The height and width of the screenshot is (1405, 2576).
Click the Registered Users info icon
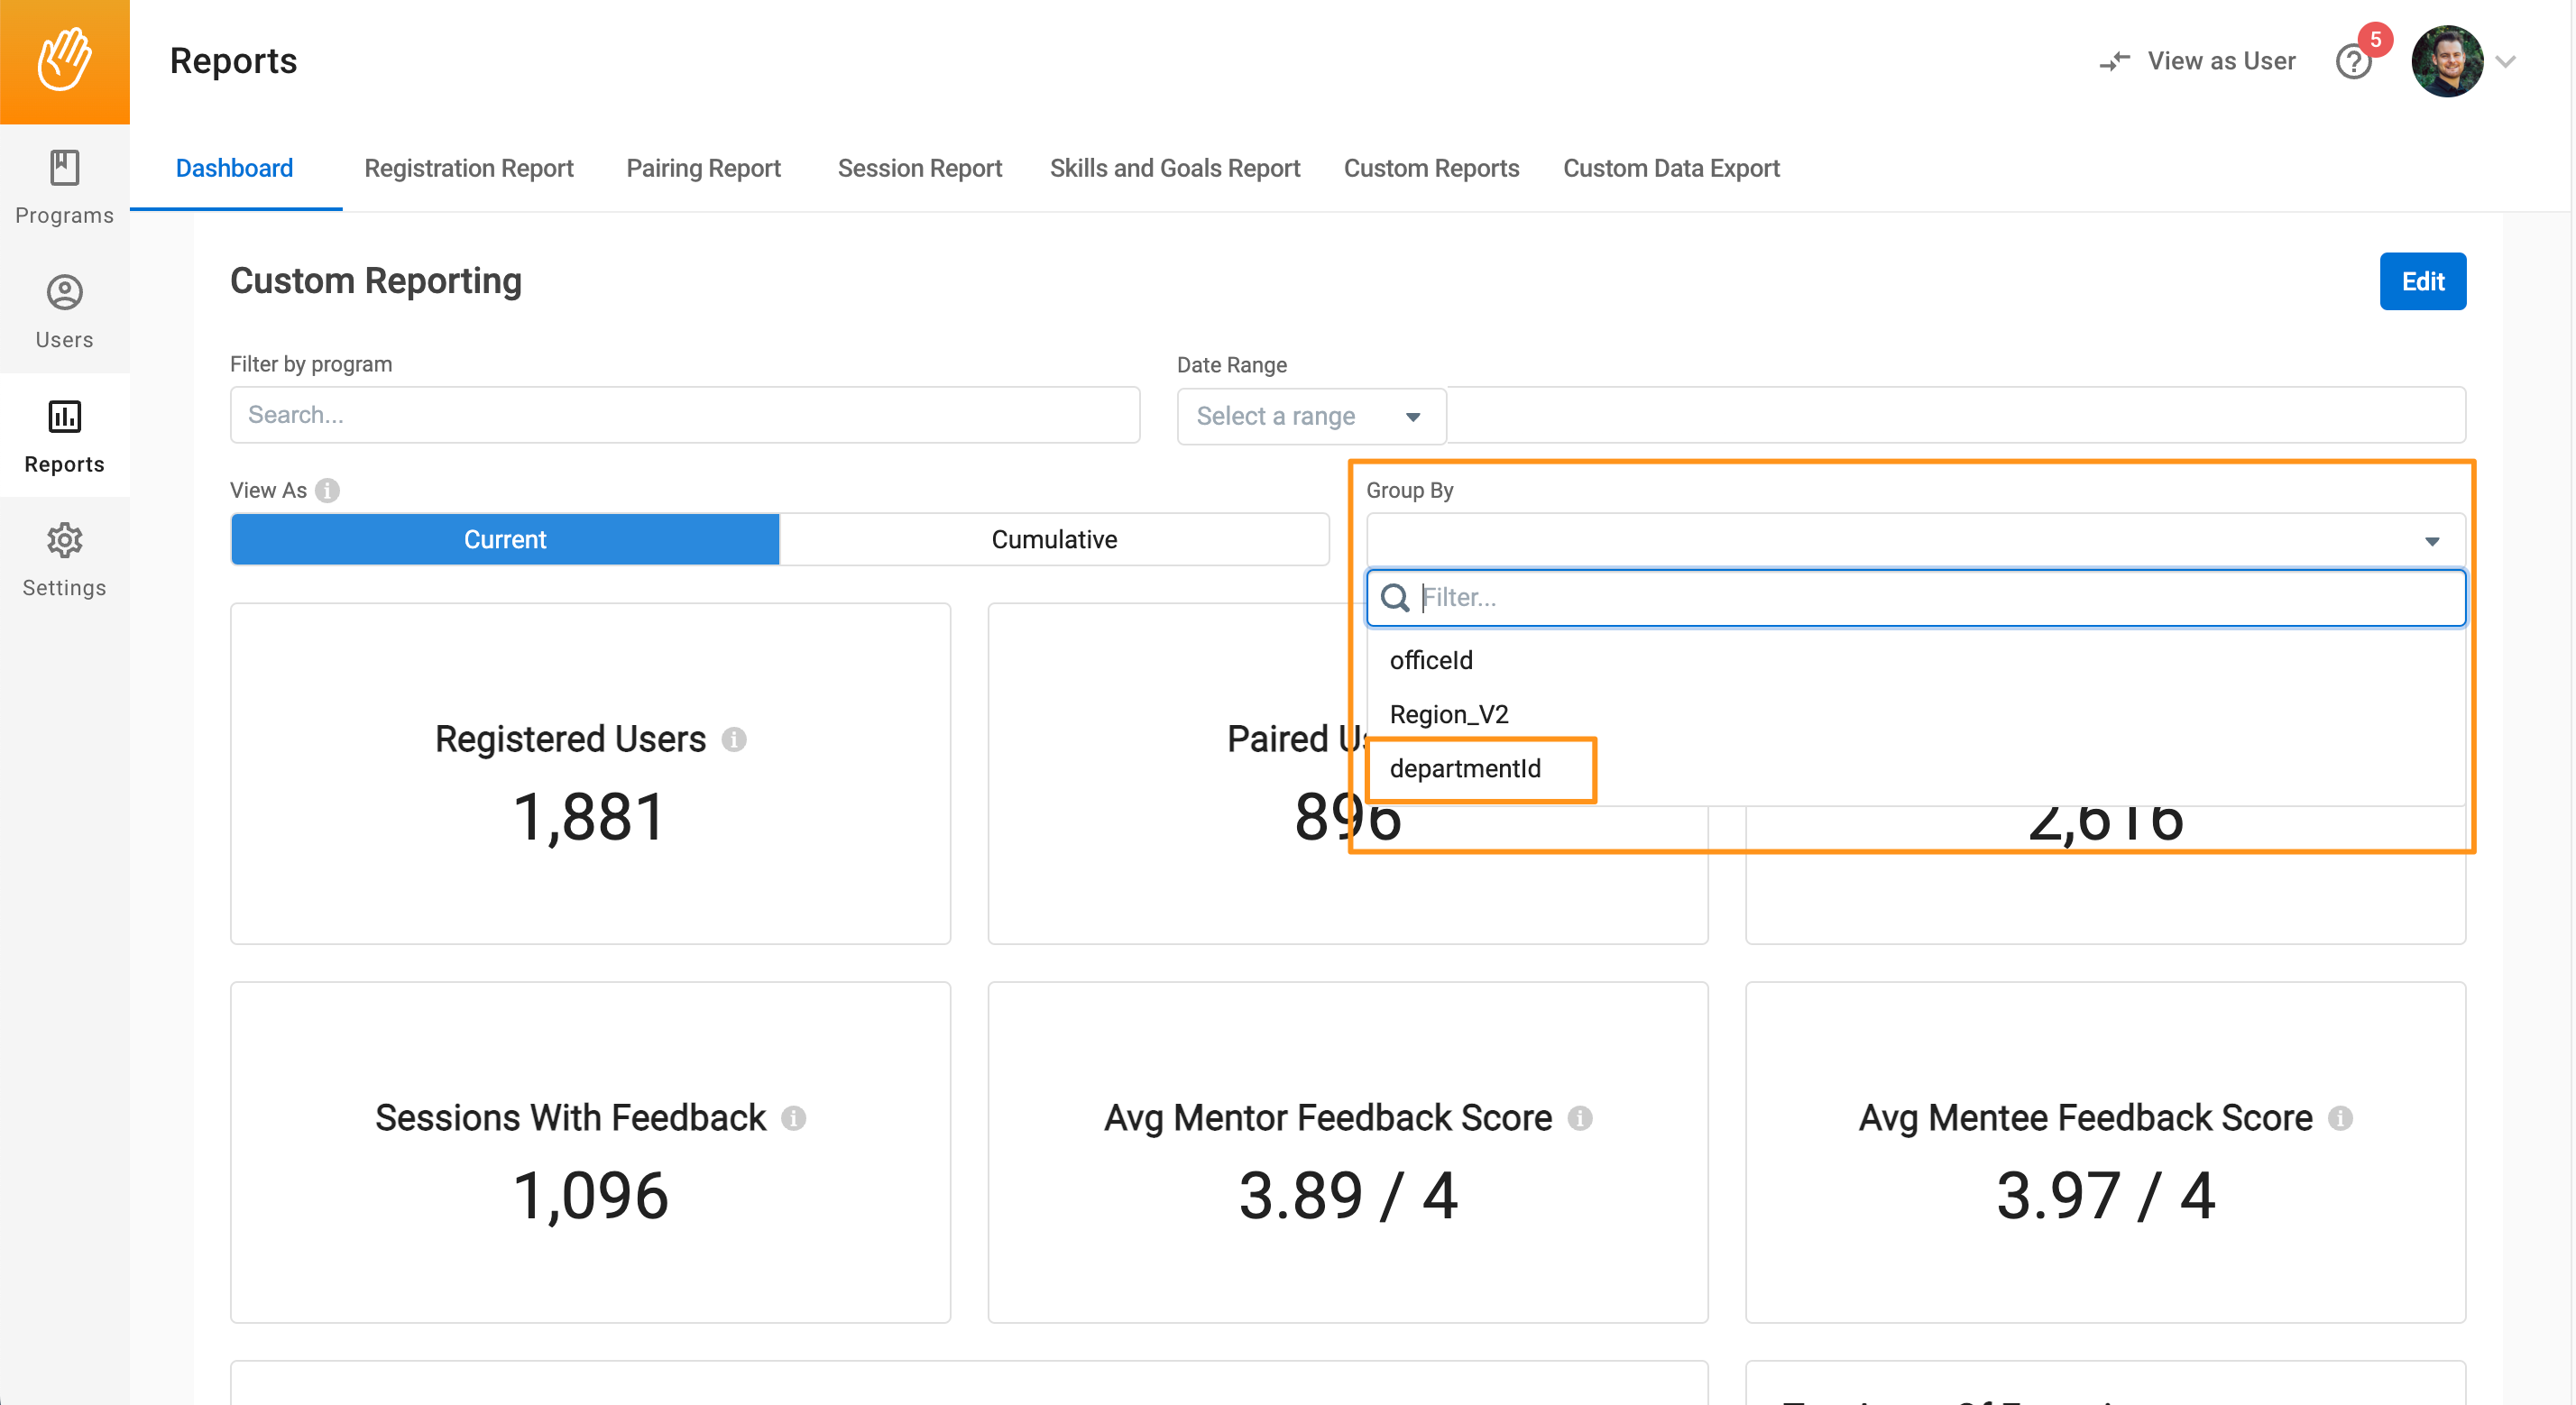pyautogui.click(x=734, y=739)
